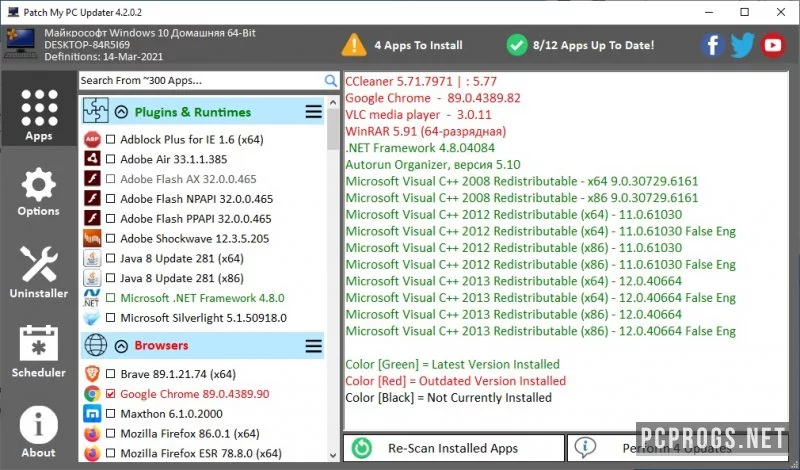
Task: Click the green Re-Scan refresh icon
Action: (362, 448)
